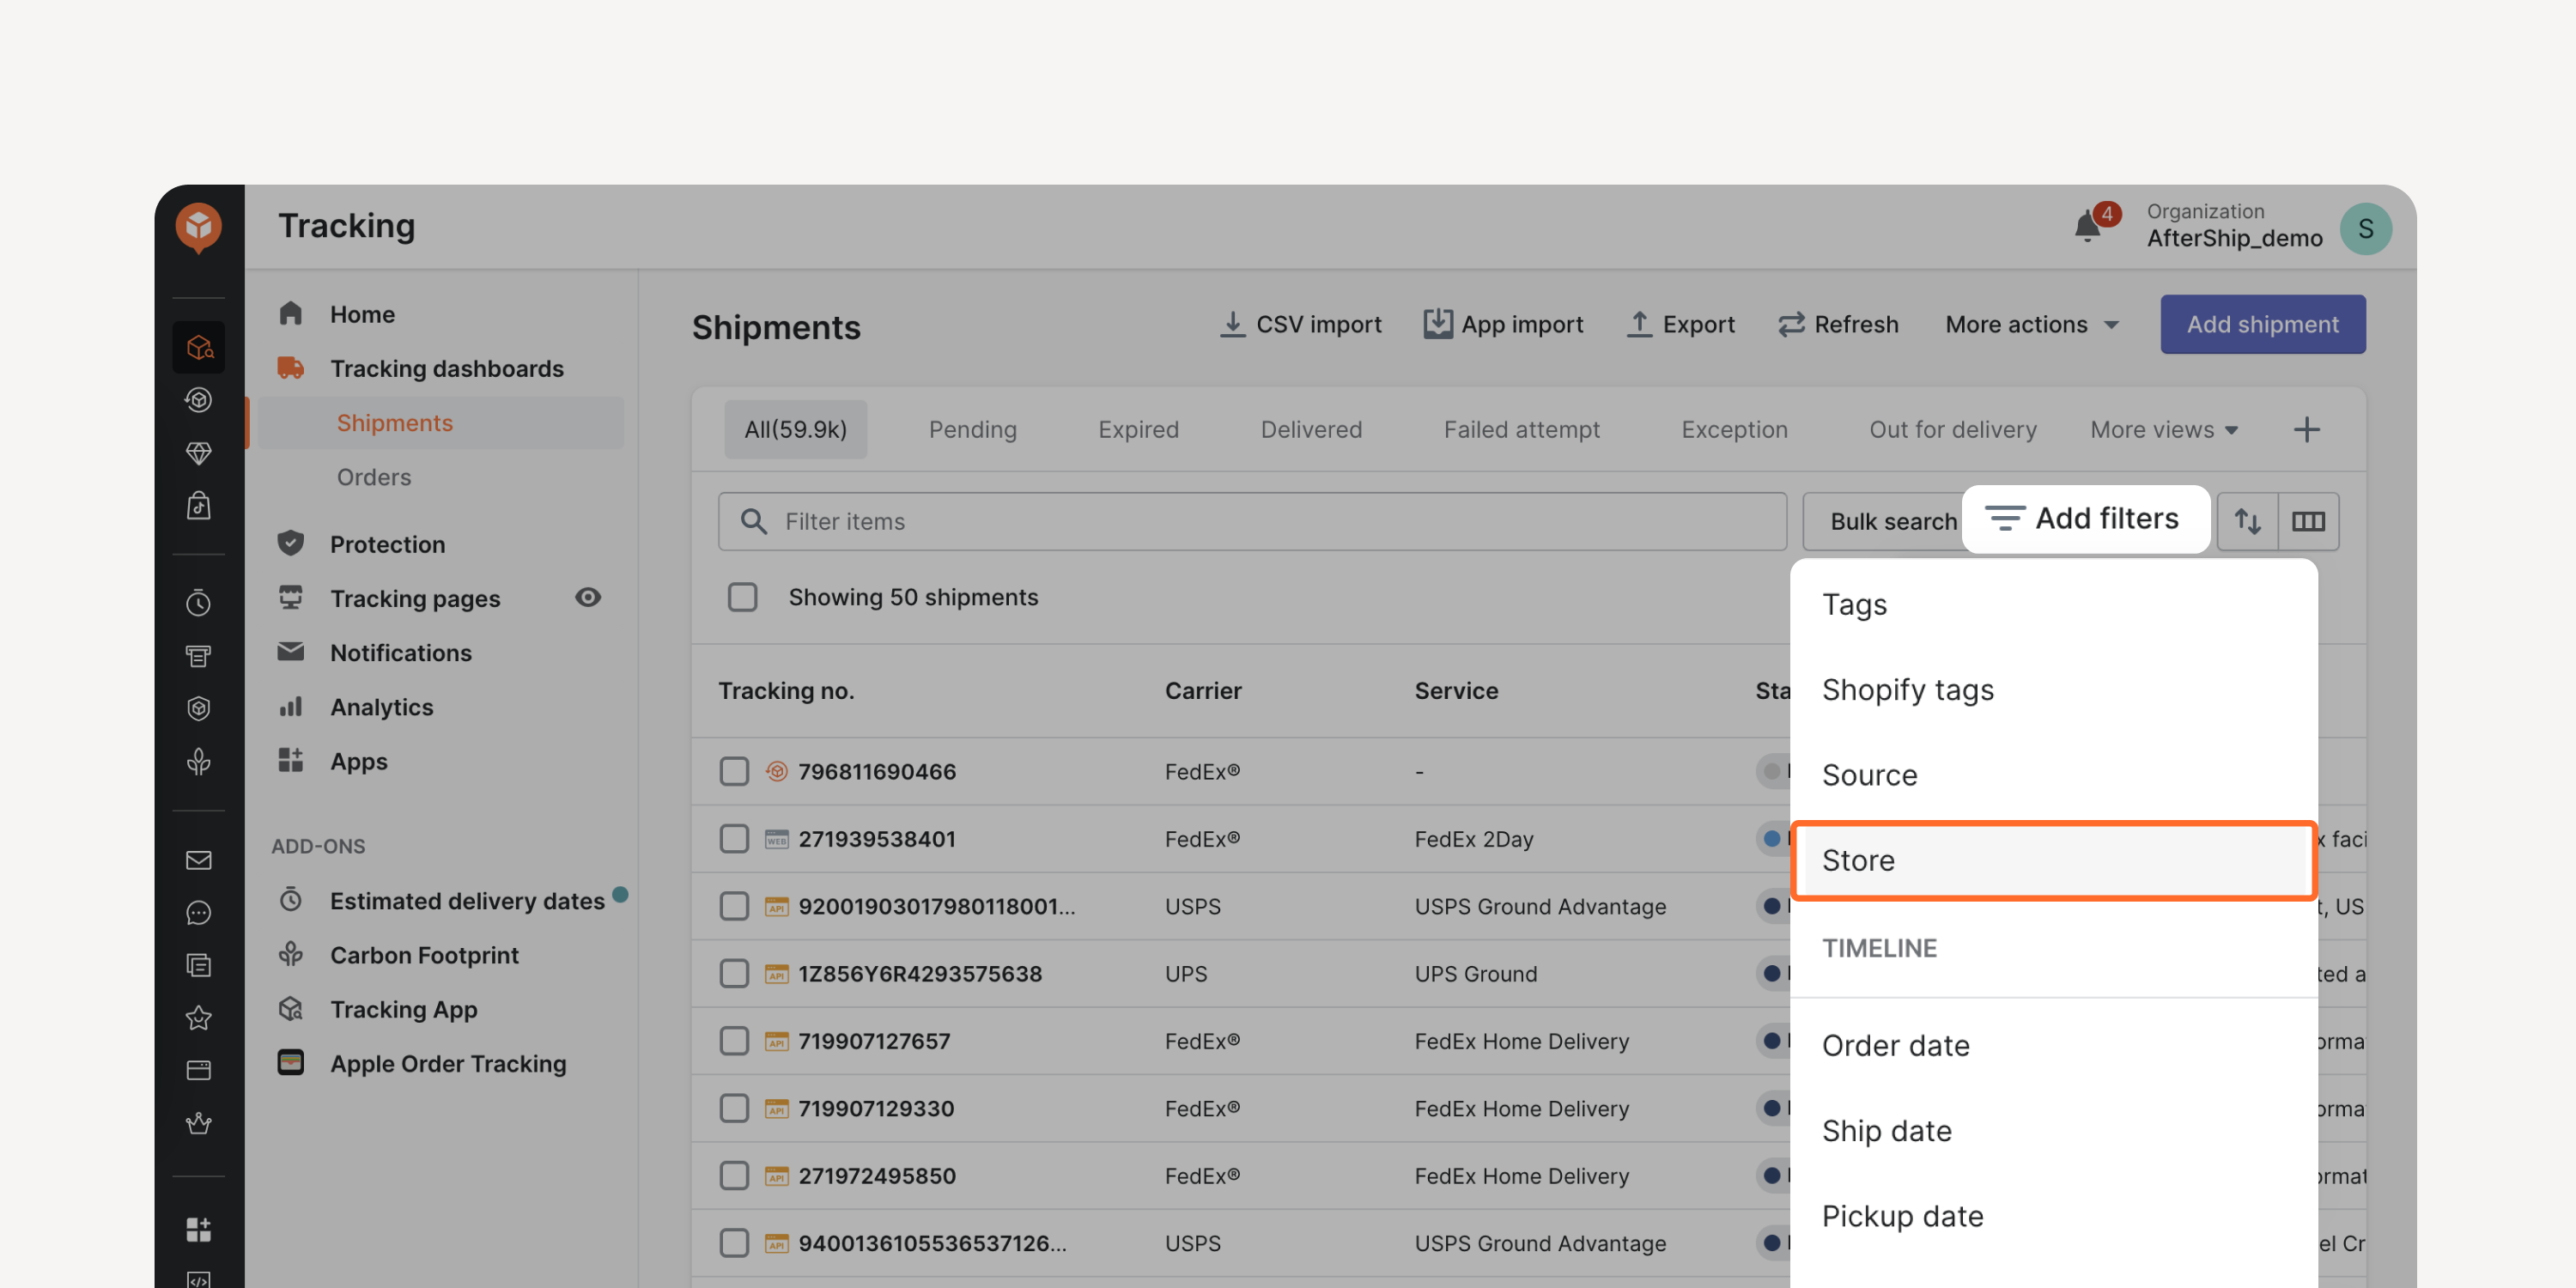Screen dimensions: 2576x1288
Task: Click the App import button
Action: tap(1503, 324)
